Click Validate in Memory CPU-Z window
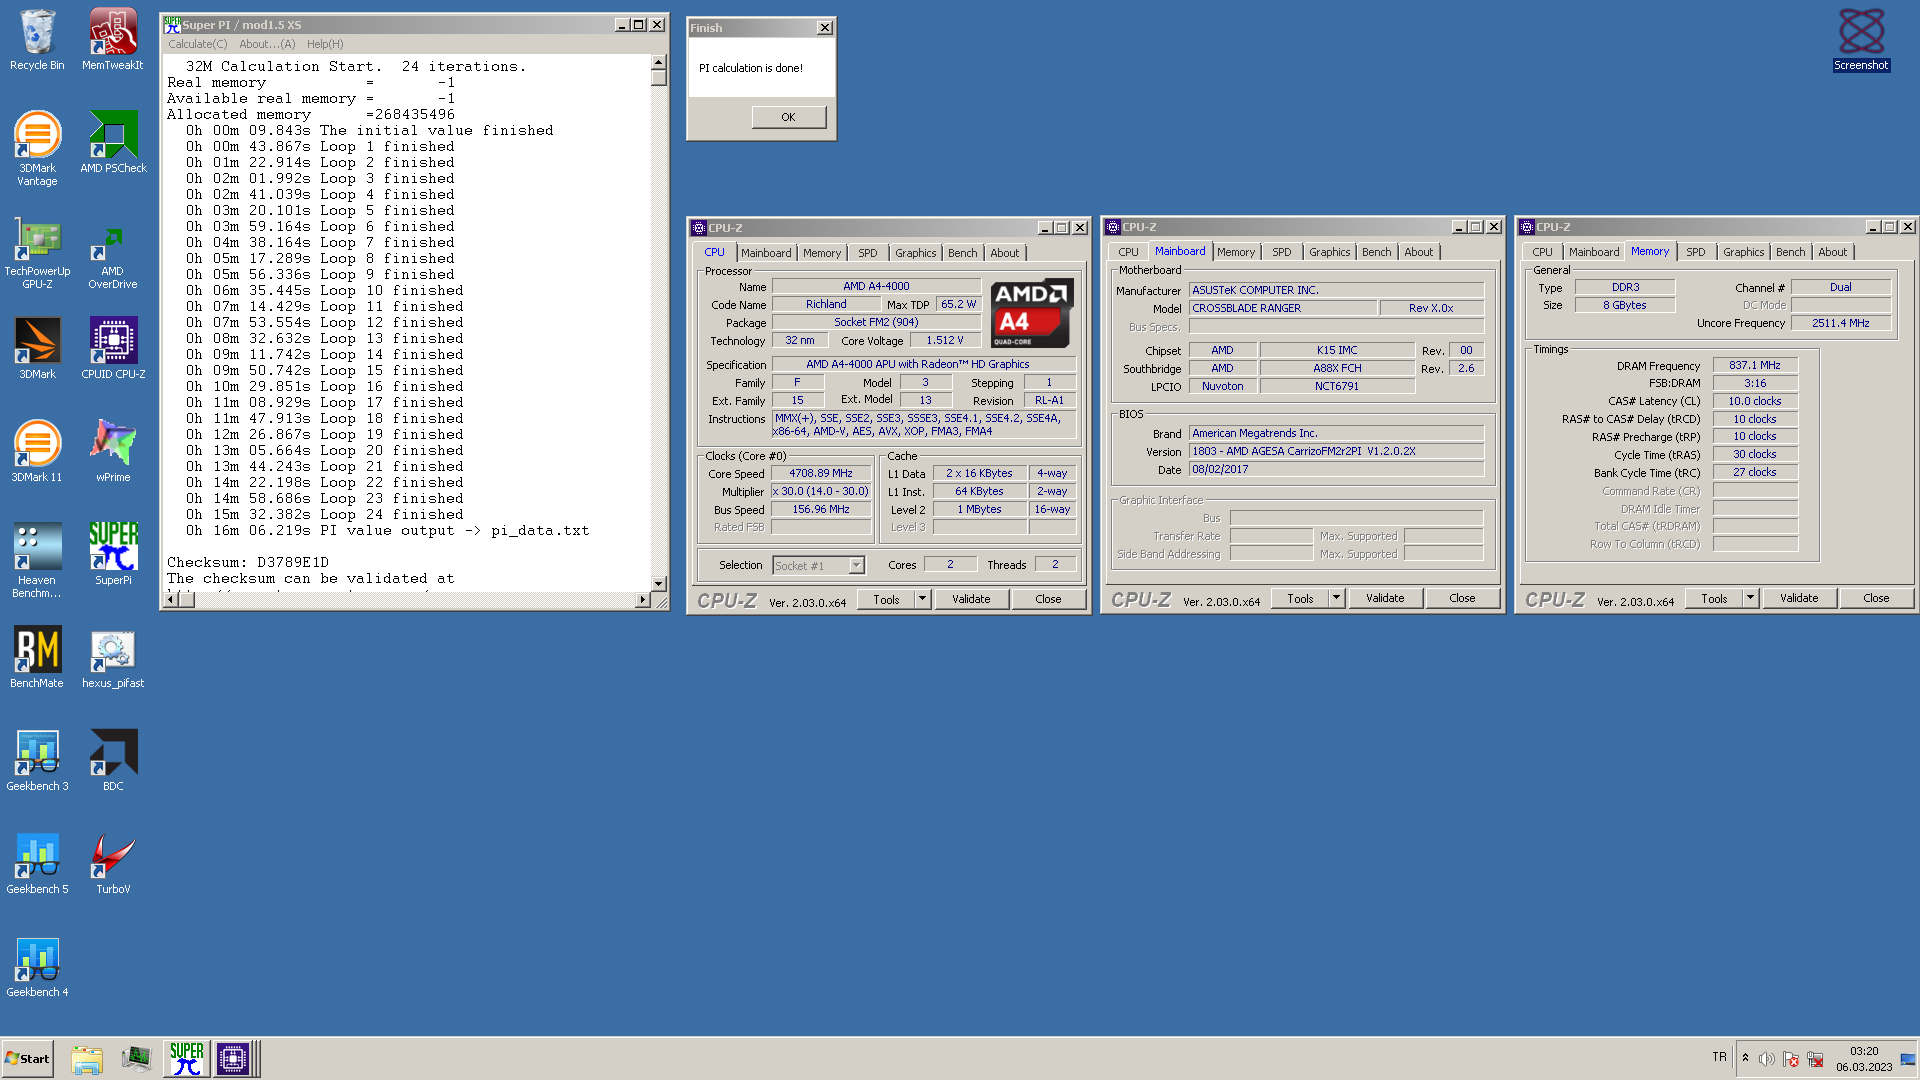 point(1799,598)
